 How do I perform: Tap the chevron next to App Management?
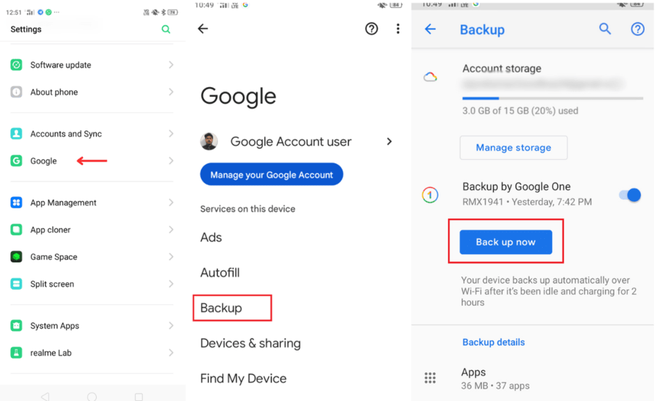point(171,203)
